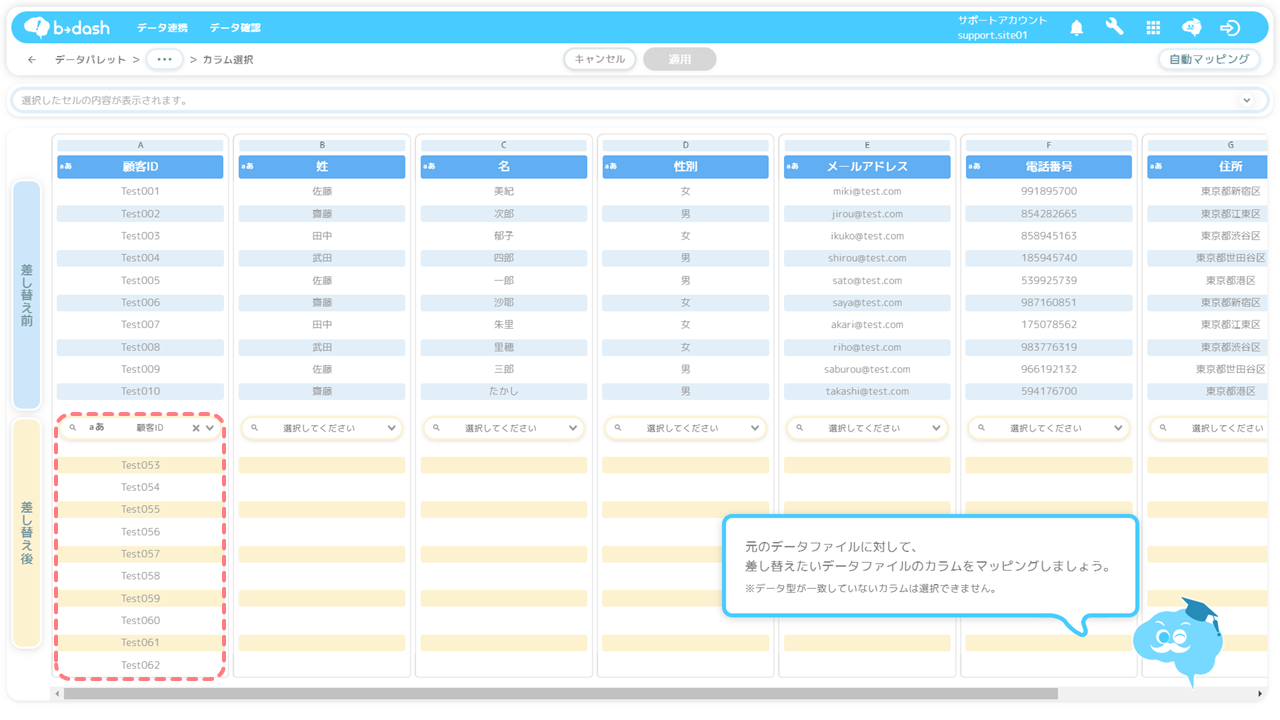The height and width of the screenshot is (720, 1280).
Task: Click the chat support mascot icon
Action: tap(1191, 28)
